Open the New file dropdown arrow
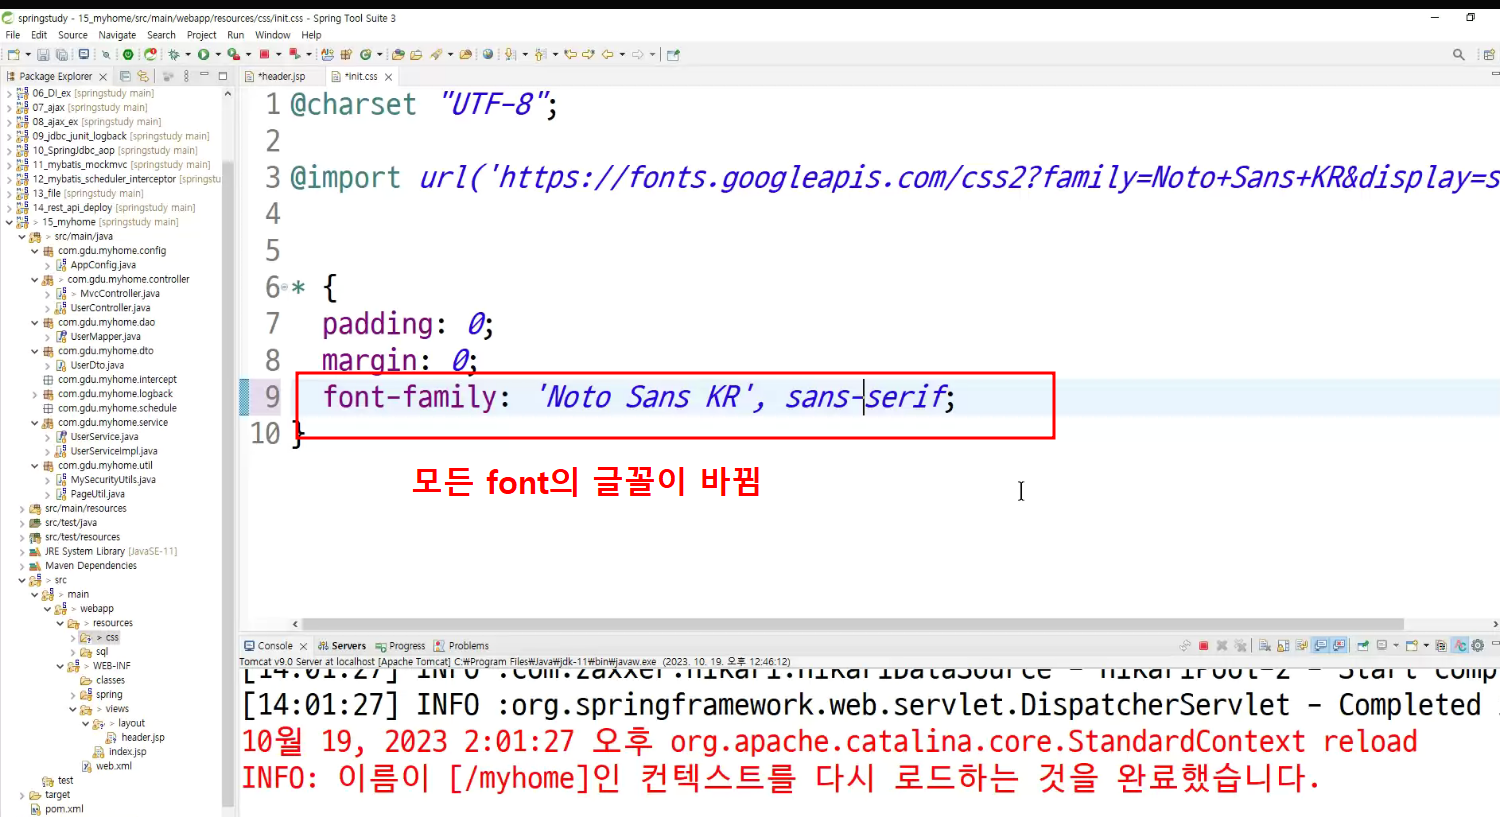Image resolution: width=1500 pixels, height=817 pixels. coord(28,54)
